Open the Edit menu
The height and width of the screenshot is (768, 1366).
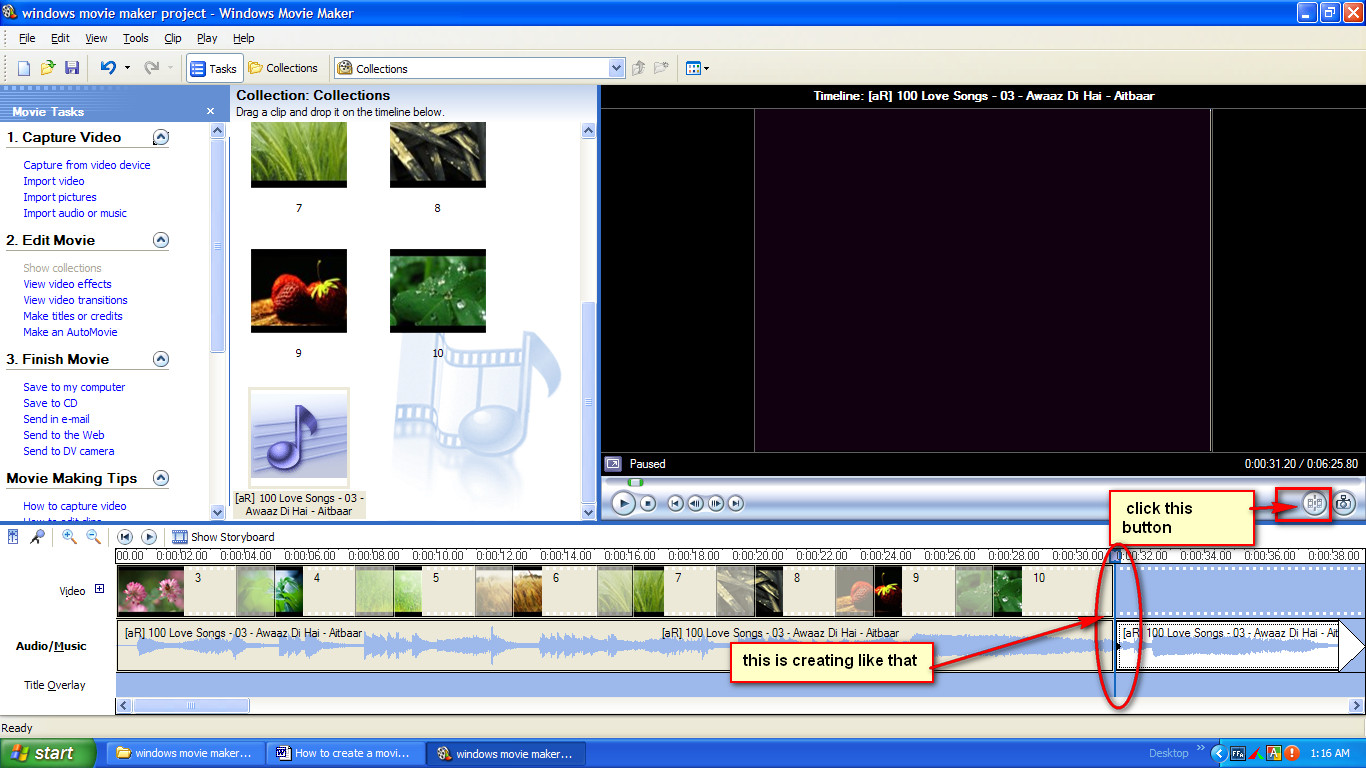(60, 38)
